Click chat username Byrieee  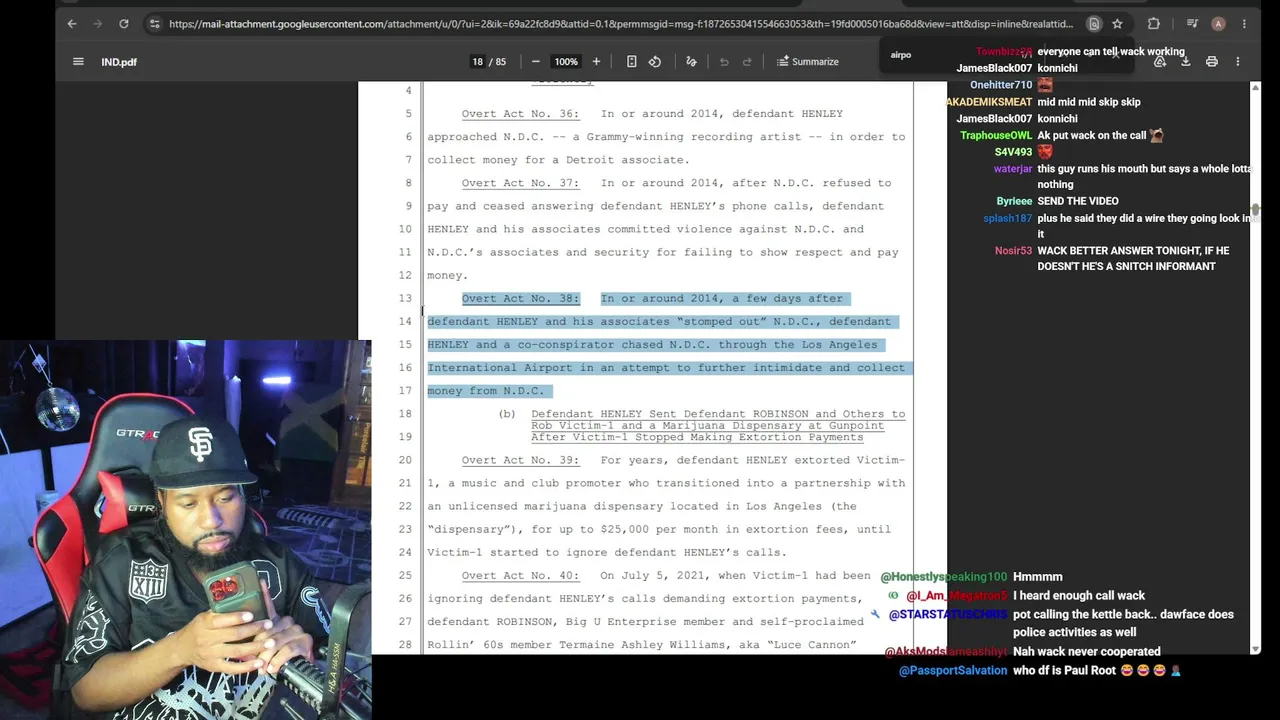tap(1014, 201)
